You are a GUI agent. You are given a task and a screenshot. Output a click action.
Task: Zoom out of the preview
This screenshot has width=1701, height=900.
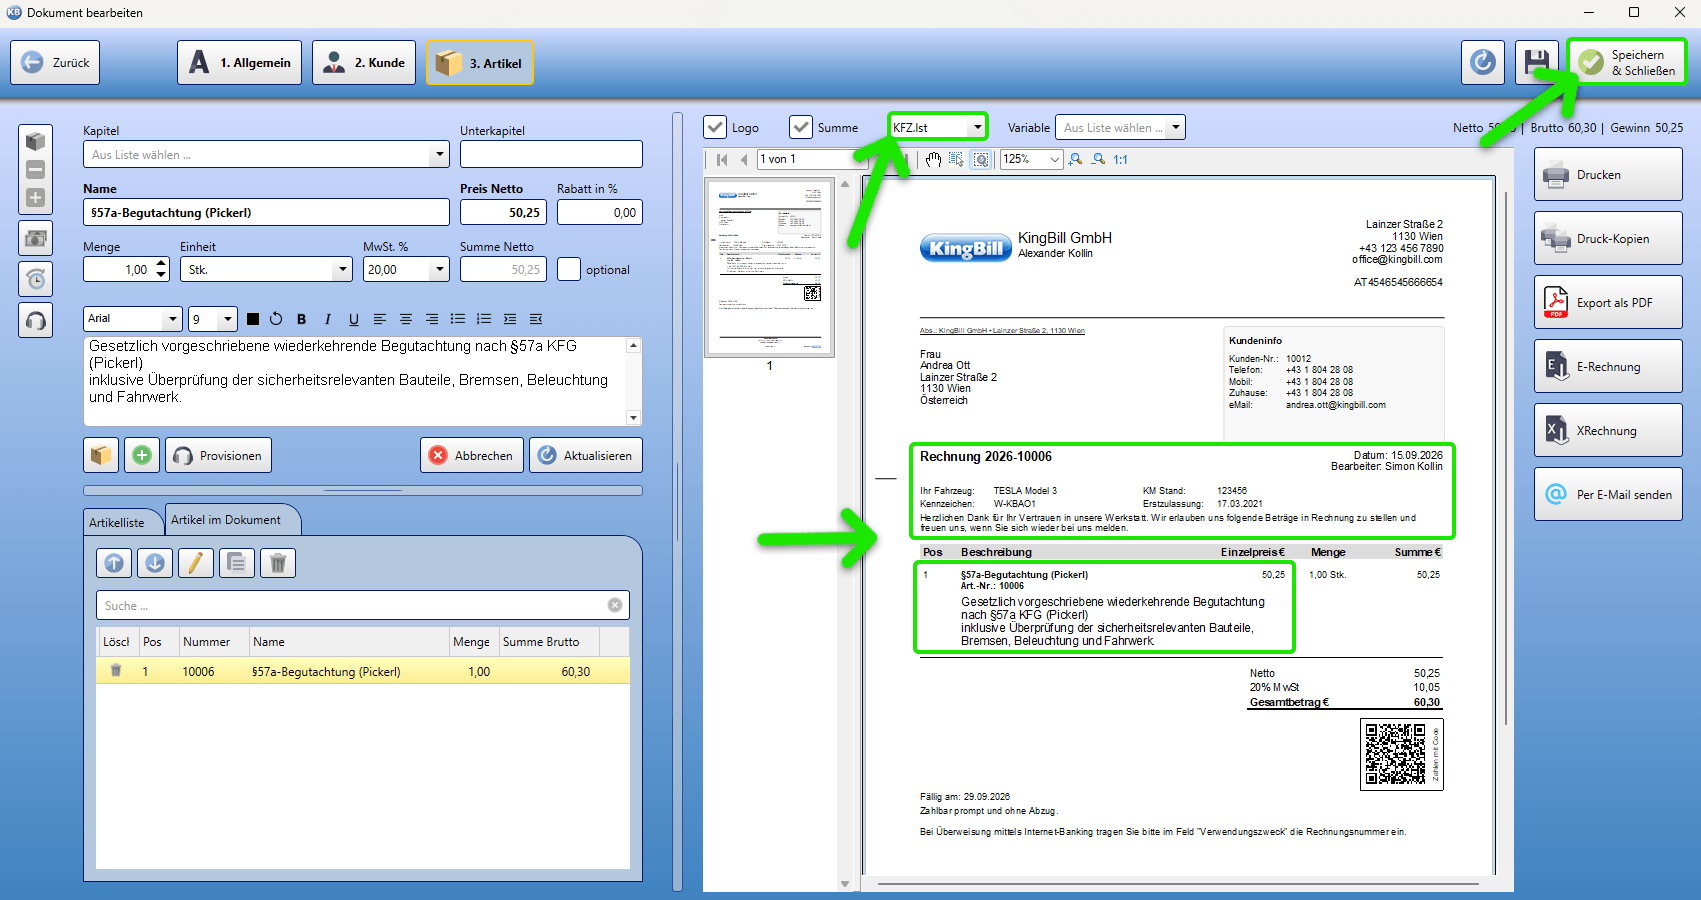(1099, 159)
